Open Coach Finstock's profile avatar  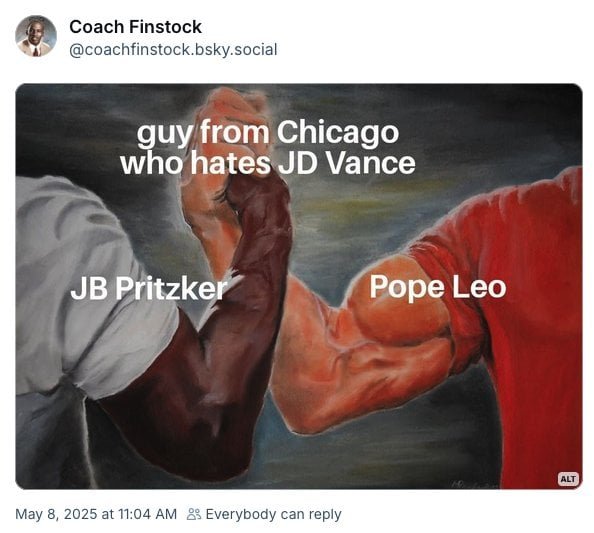36,36
